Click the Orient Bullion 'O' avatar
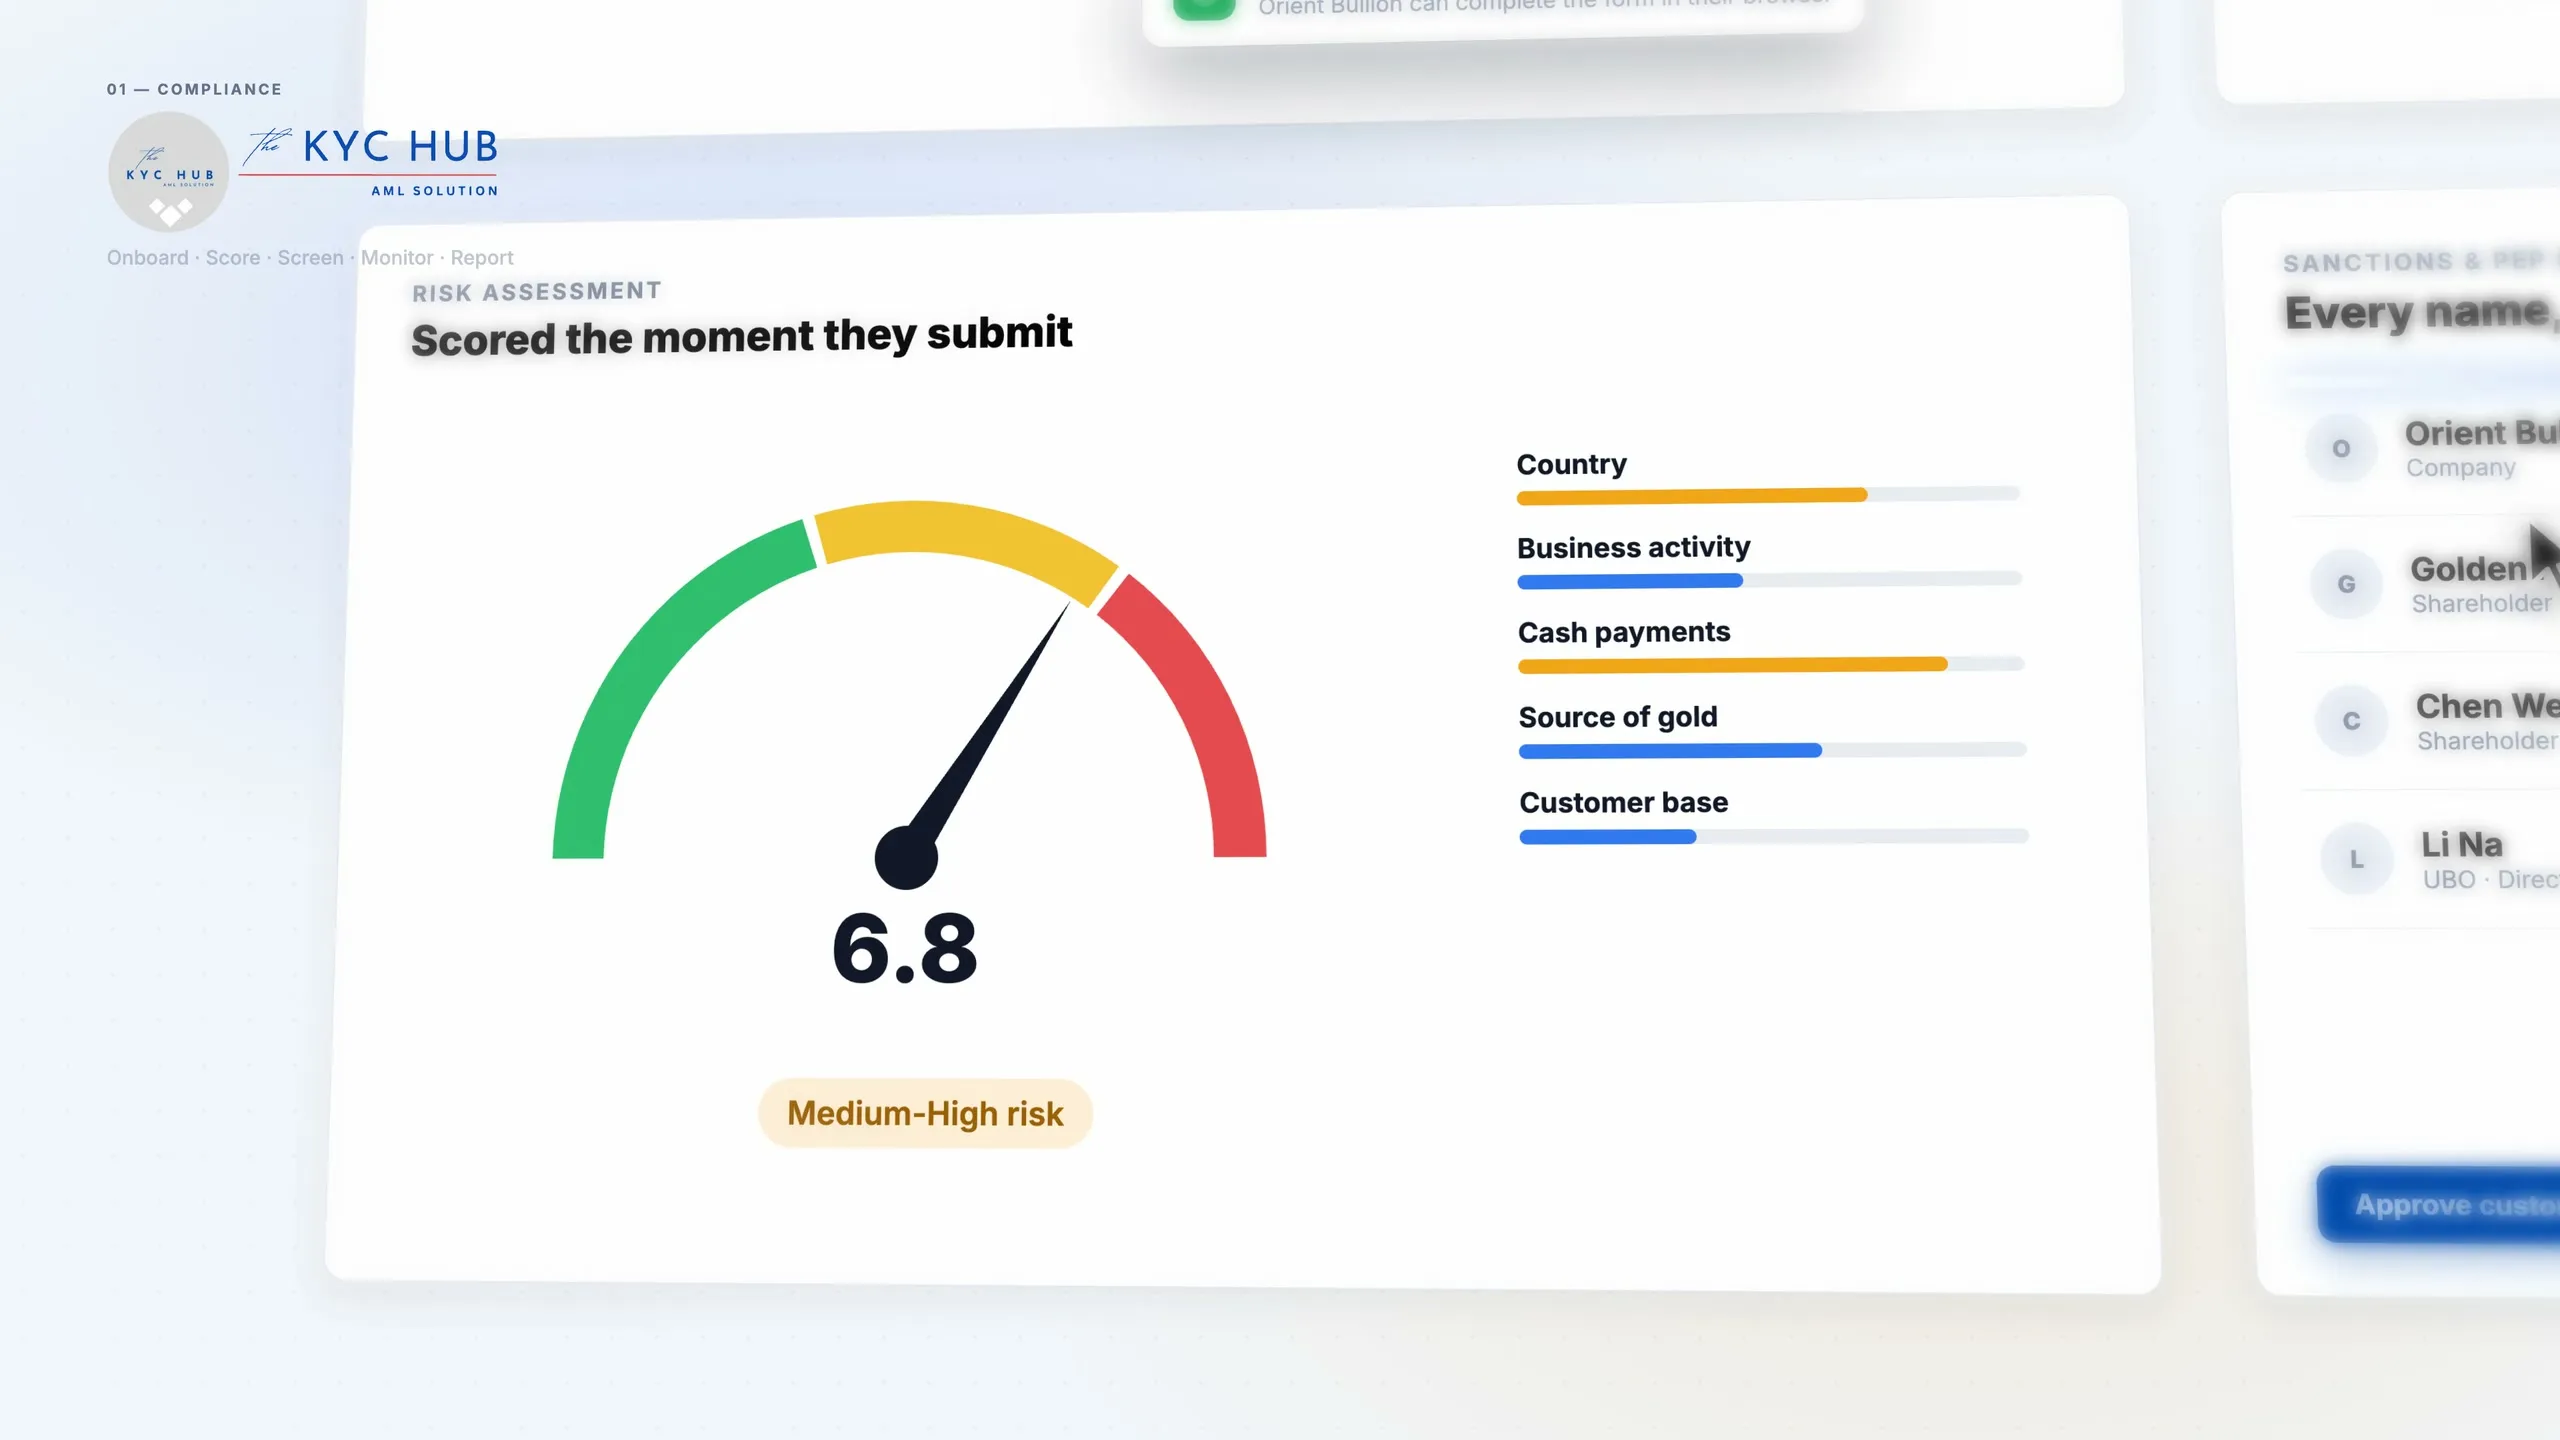Image resolution: width=2560 pixels, height=1440 pixels. tap(2341, 448)
